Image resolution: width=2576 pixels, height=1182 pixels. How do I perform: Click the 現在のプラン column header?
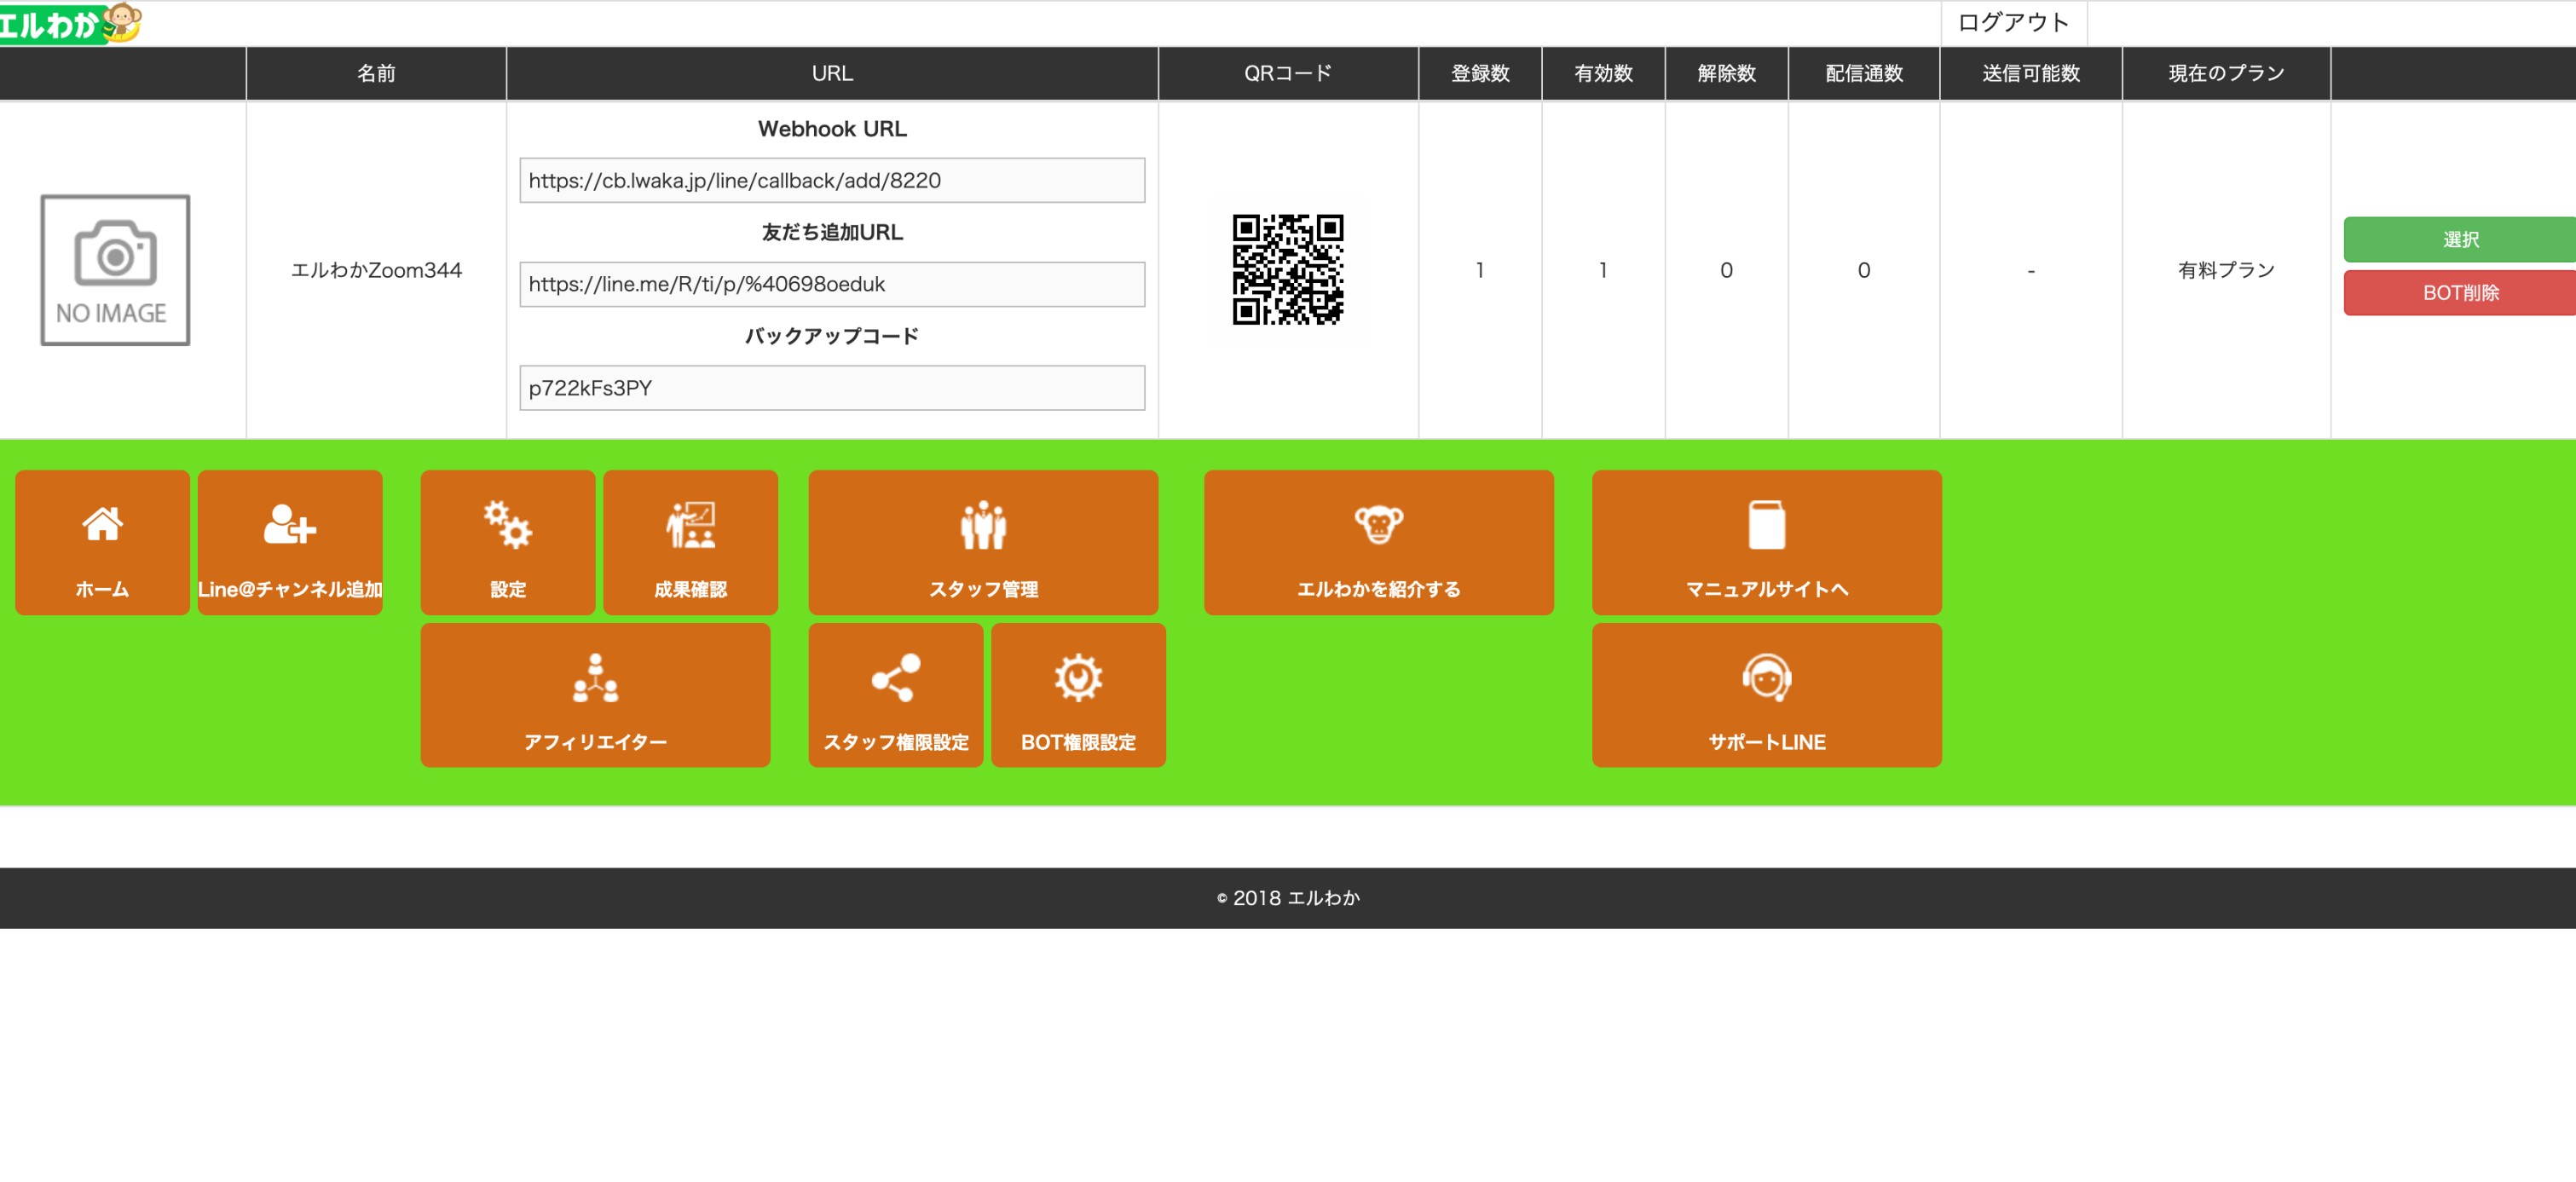pos(2226,73)
